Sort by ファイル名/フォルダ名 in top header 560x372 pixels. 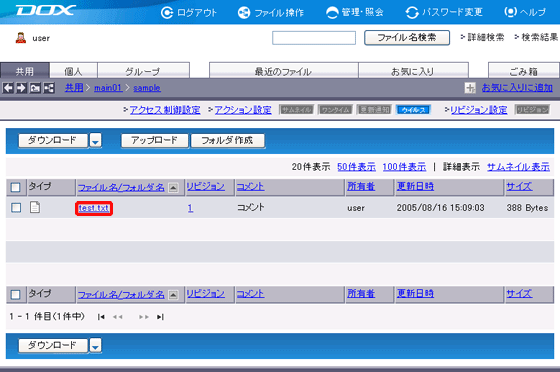[121, 187]
